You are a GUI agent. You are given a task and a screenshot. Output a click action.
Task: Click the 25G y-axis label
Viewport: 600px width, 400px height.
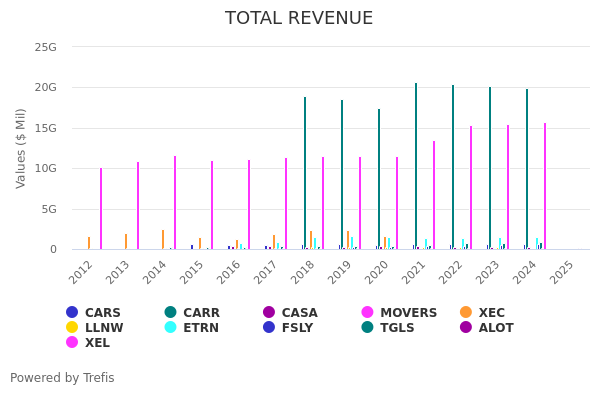46,47
